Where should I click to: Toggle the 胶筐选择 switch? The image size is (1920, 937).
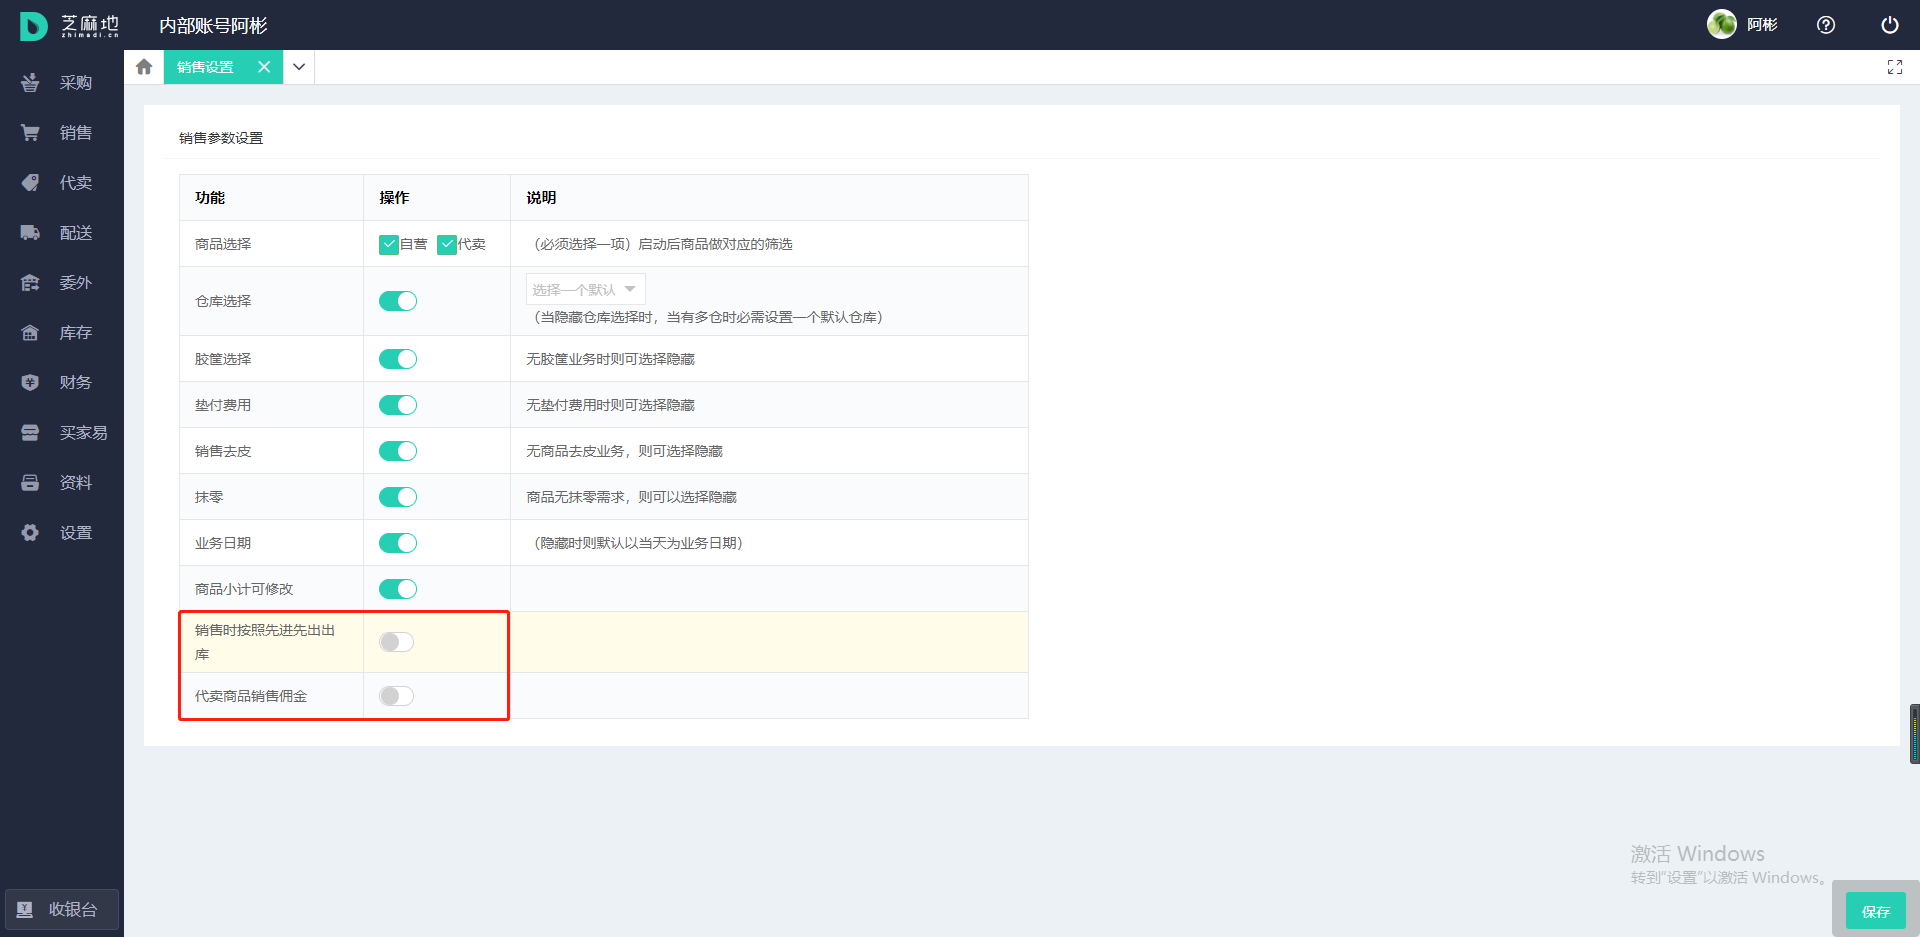point(398,359)
